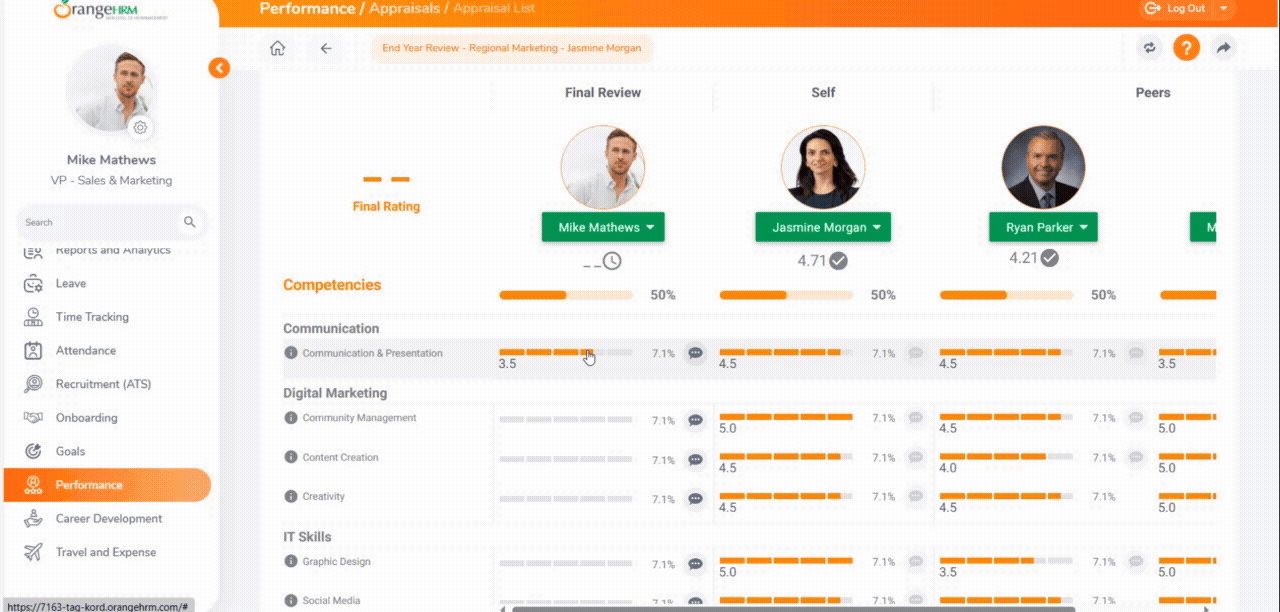Expand the Mike Mathews reviewer dropdown
The image size is (1280, 612).
tap(650, 228)
